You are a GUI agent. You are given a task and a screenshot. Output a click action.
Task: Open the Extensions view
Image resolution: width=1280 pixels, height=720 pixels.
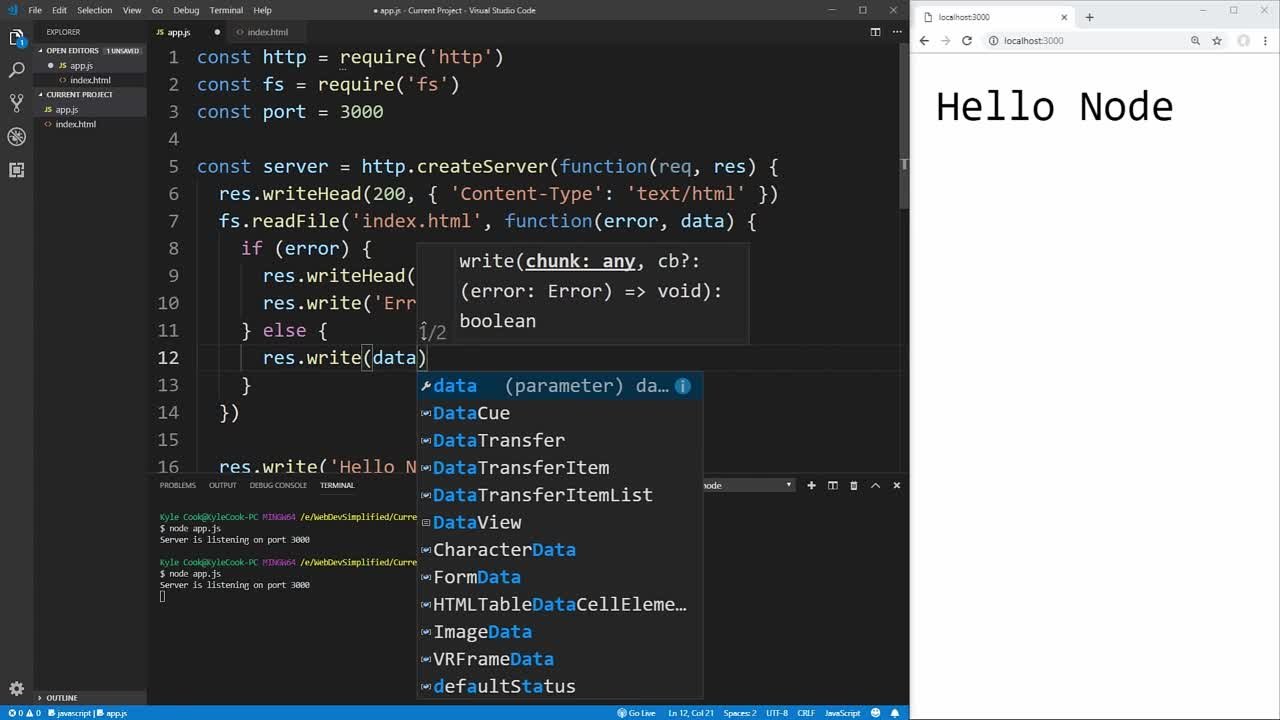point(16,170)
